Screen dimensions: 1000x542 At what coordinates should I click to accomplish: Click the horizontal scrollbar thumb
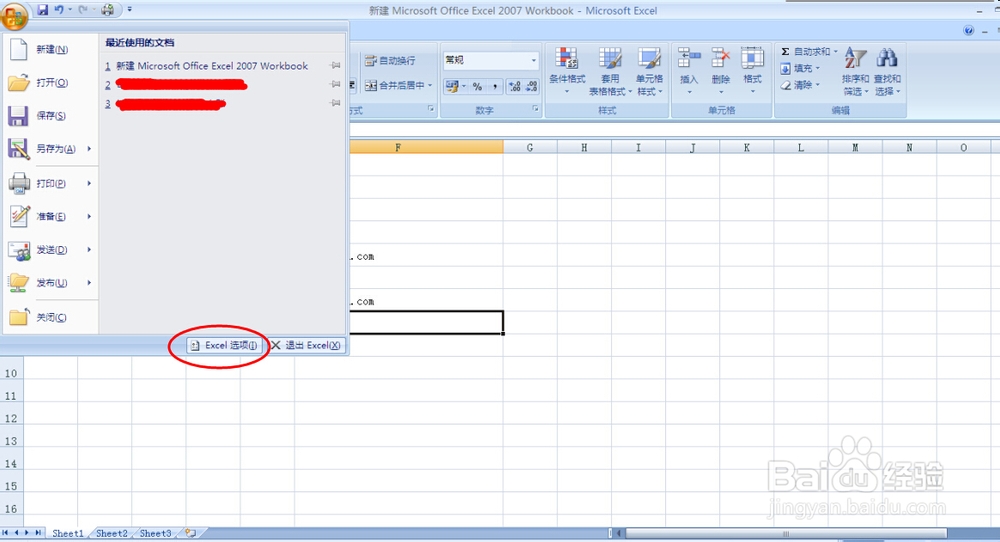786,533
